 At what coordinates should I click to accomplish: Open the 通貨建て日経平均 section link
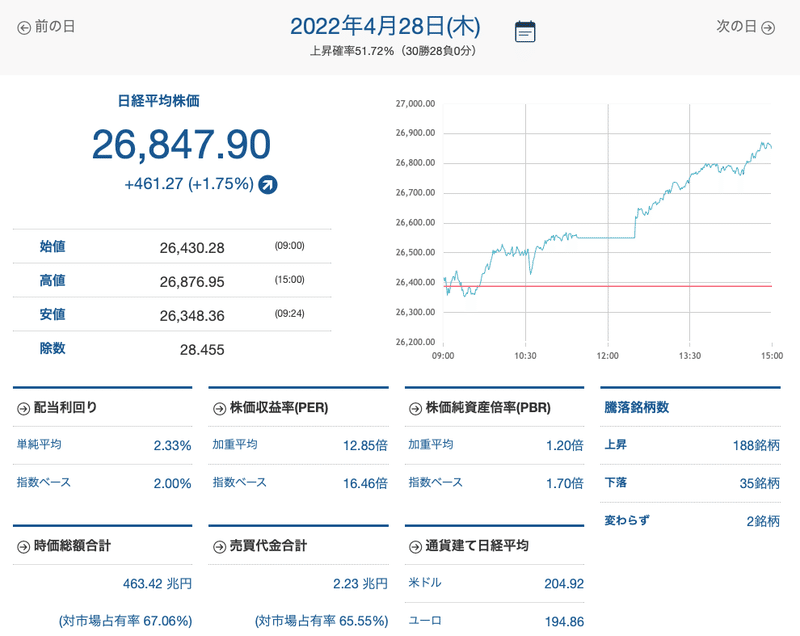pos(468,546)
